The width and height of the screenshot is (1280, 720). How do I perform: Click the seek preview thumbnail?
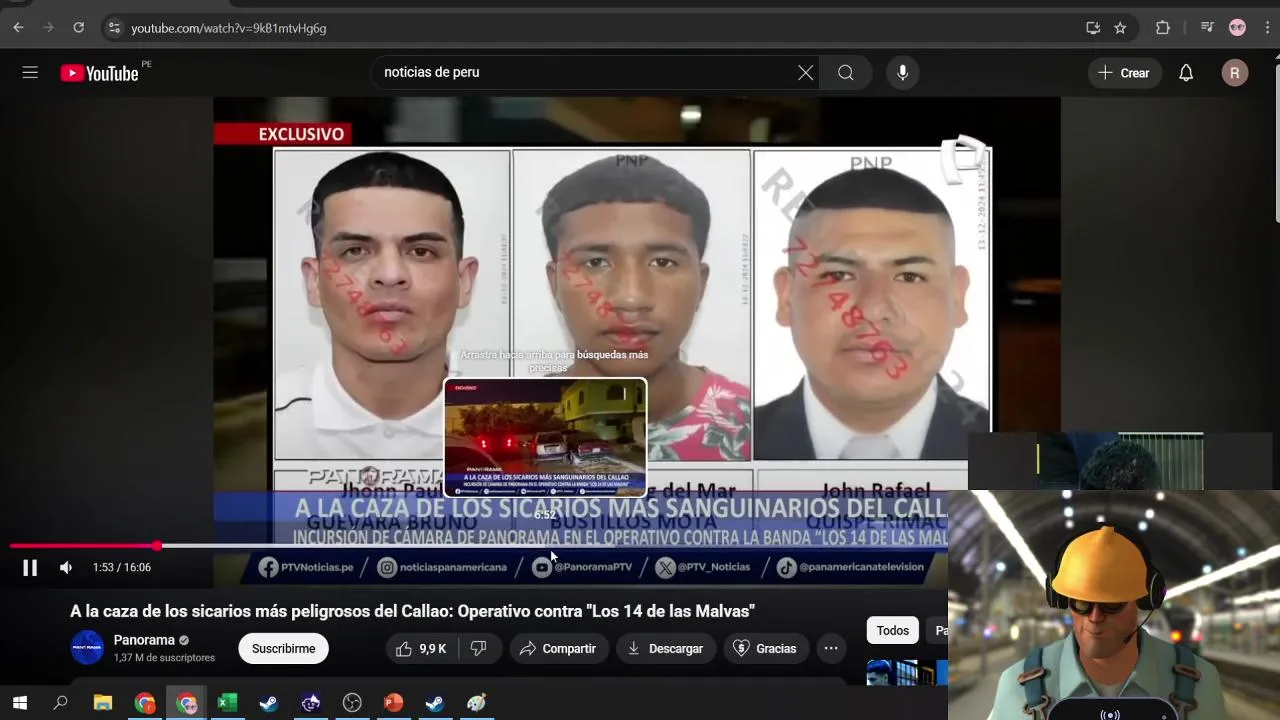click(545, 438)
